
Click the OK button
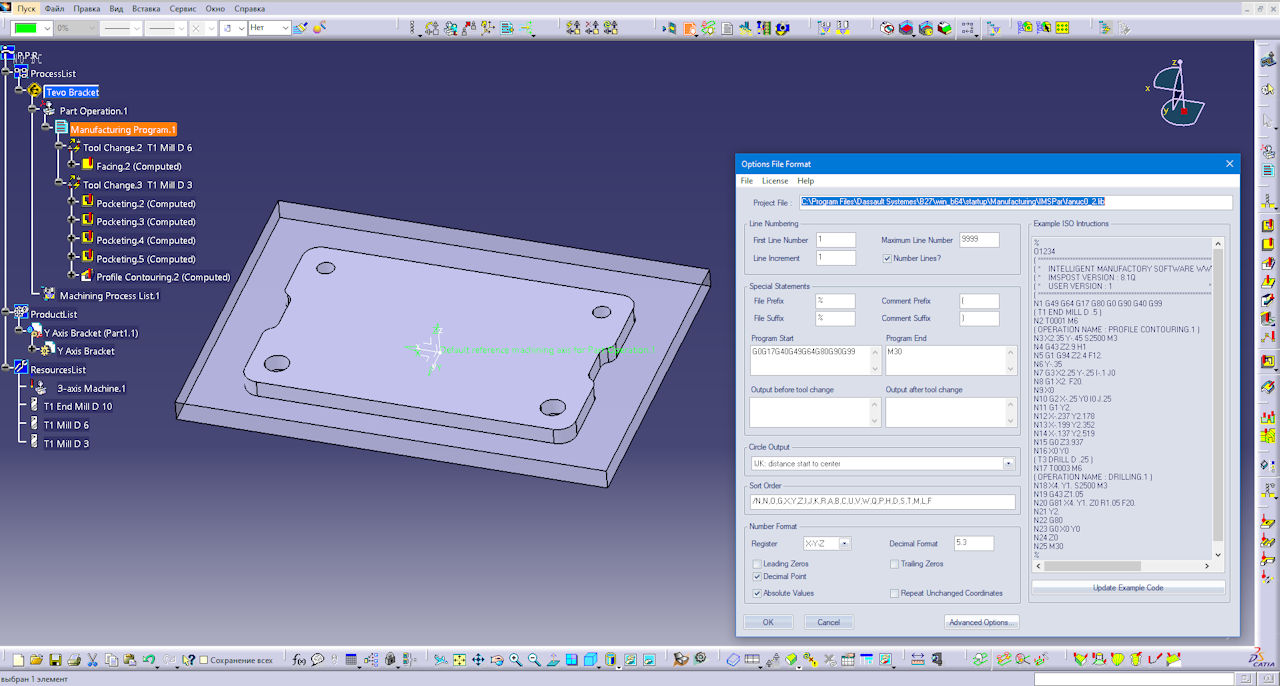pos(768,622)
